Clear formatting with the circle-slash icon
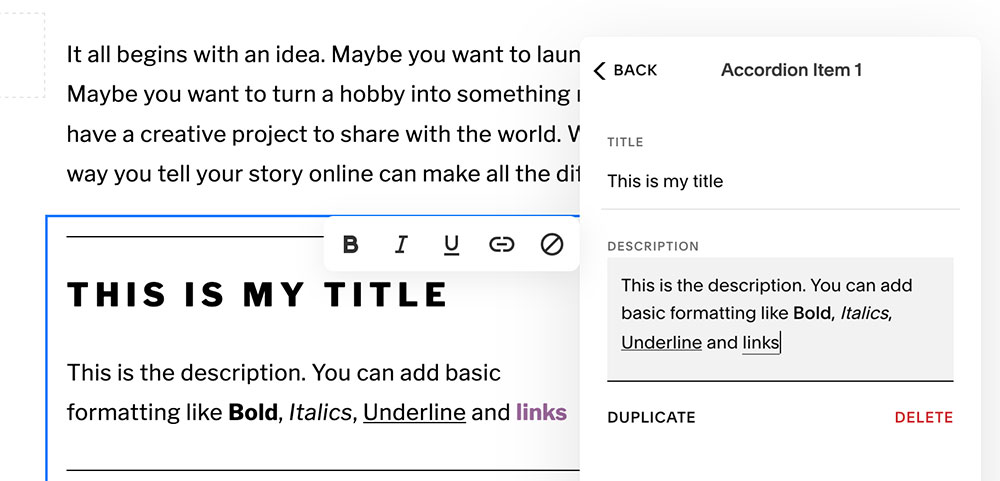Viewport: 1000px width, 481px height. 552,244
